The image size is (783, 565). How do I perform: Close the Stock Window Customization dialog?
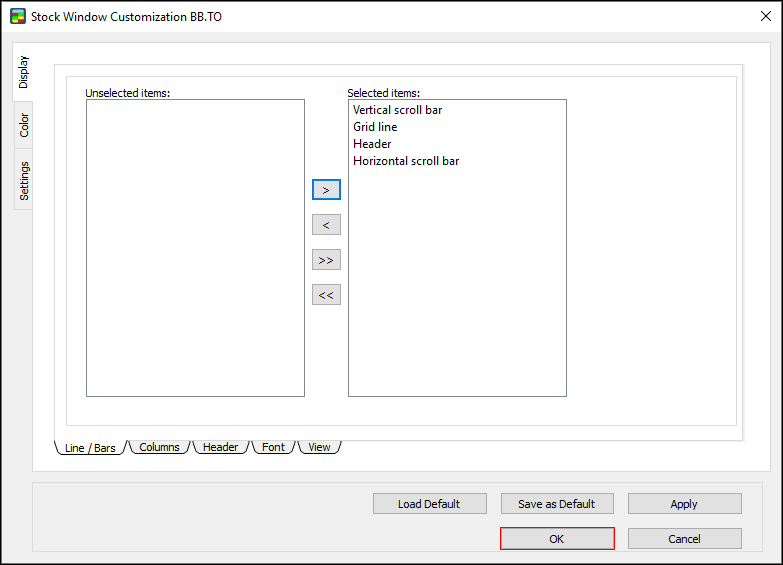[765, 17]
